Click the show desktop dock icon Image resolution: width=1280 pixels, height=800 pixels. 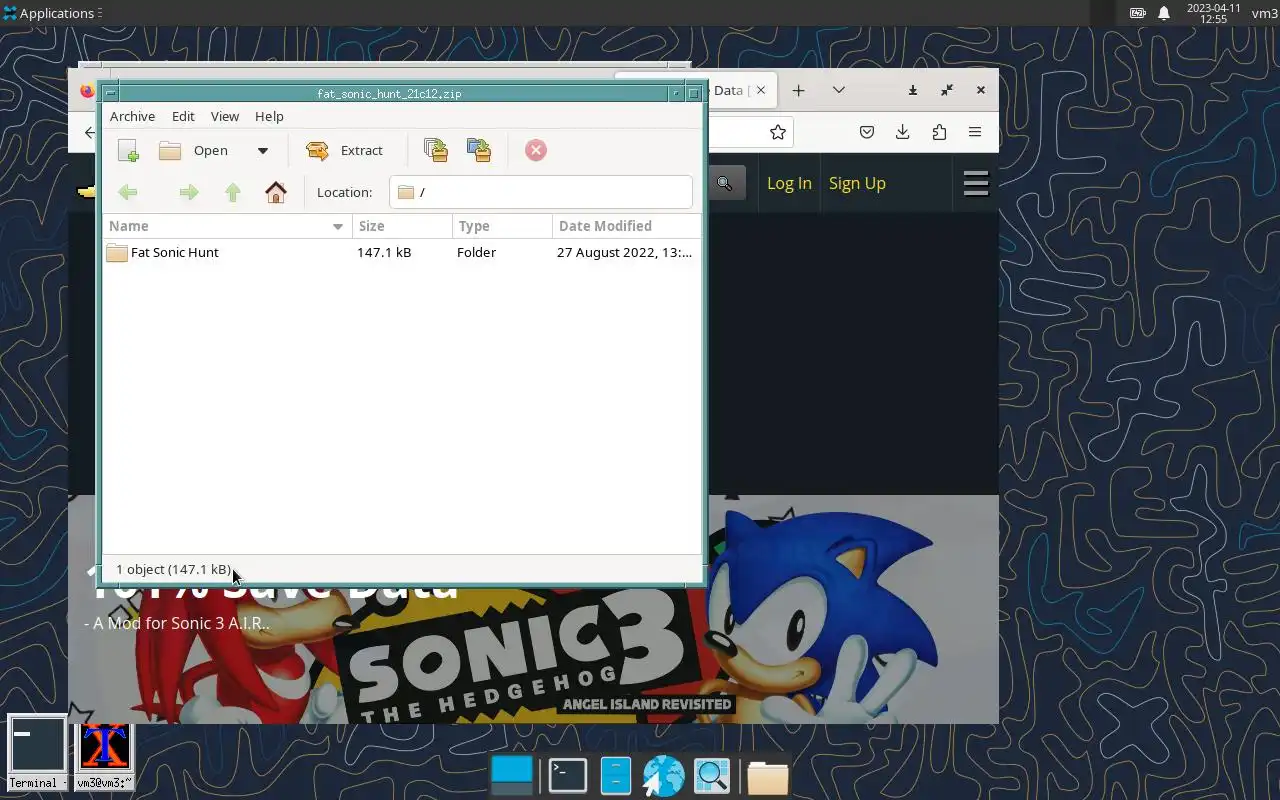pyautogui.click(x=513, y=775)
